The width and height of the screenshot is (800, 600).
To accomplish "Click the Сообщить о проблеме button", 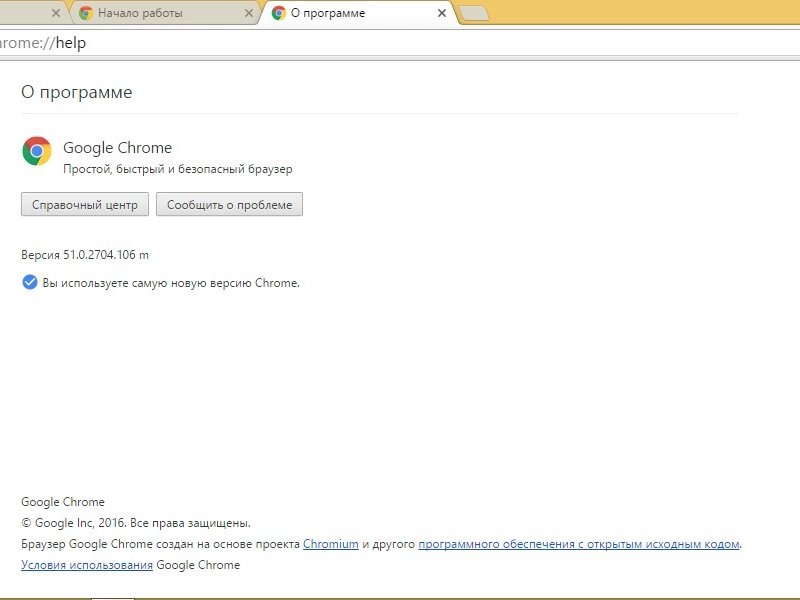I will 229,204.
